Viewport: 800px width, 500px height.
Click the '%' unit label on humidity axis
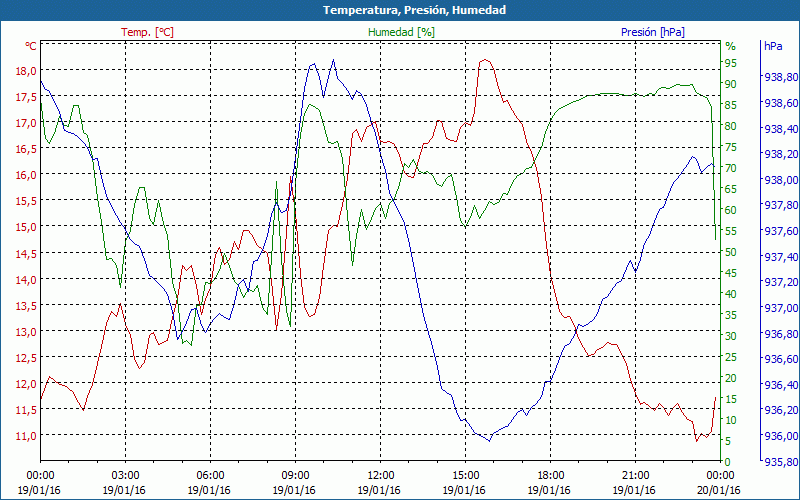[x=731, y=46]
